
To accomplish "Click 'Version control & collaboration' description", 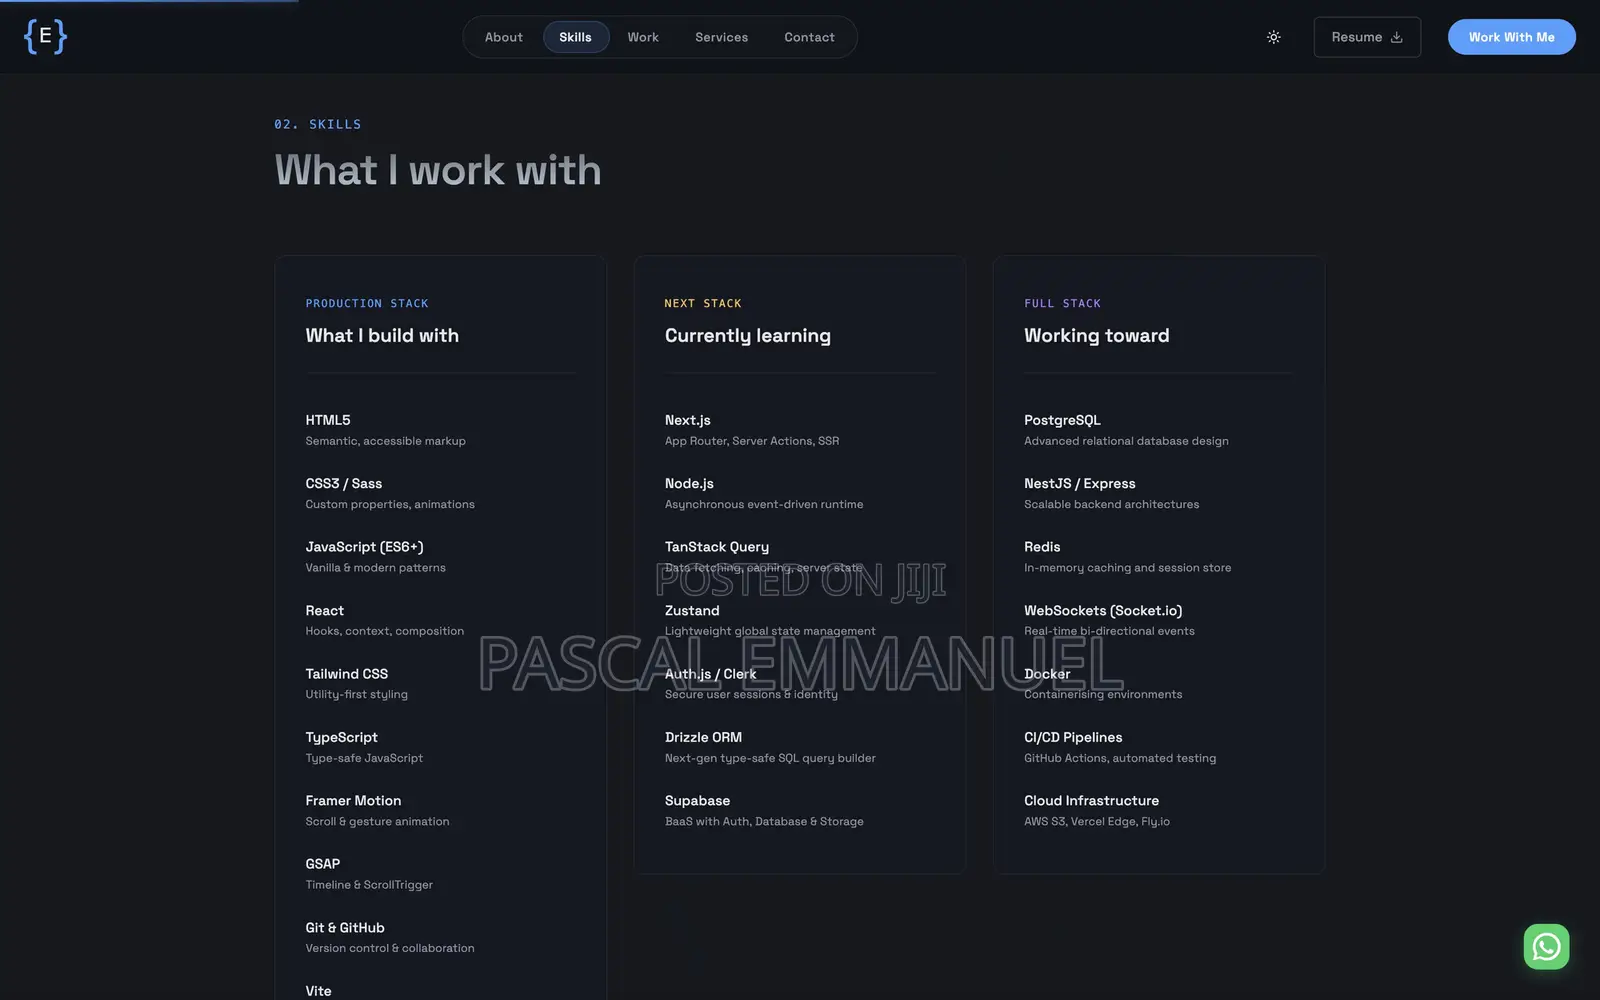I will click(x=390, y=948).
